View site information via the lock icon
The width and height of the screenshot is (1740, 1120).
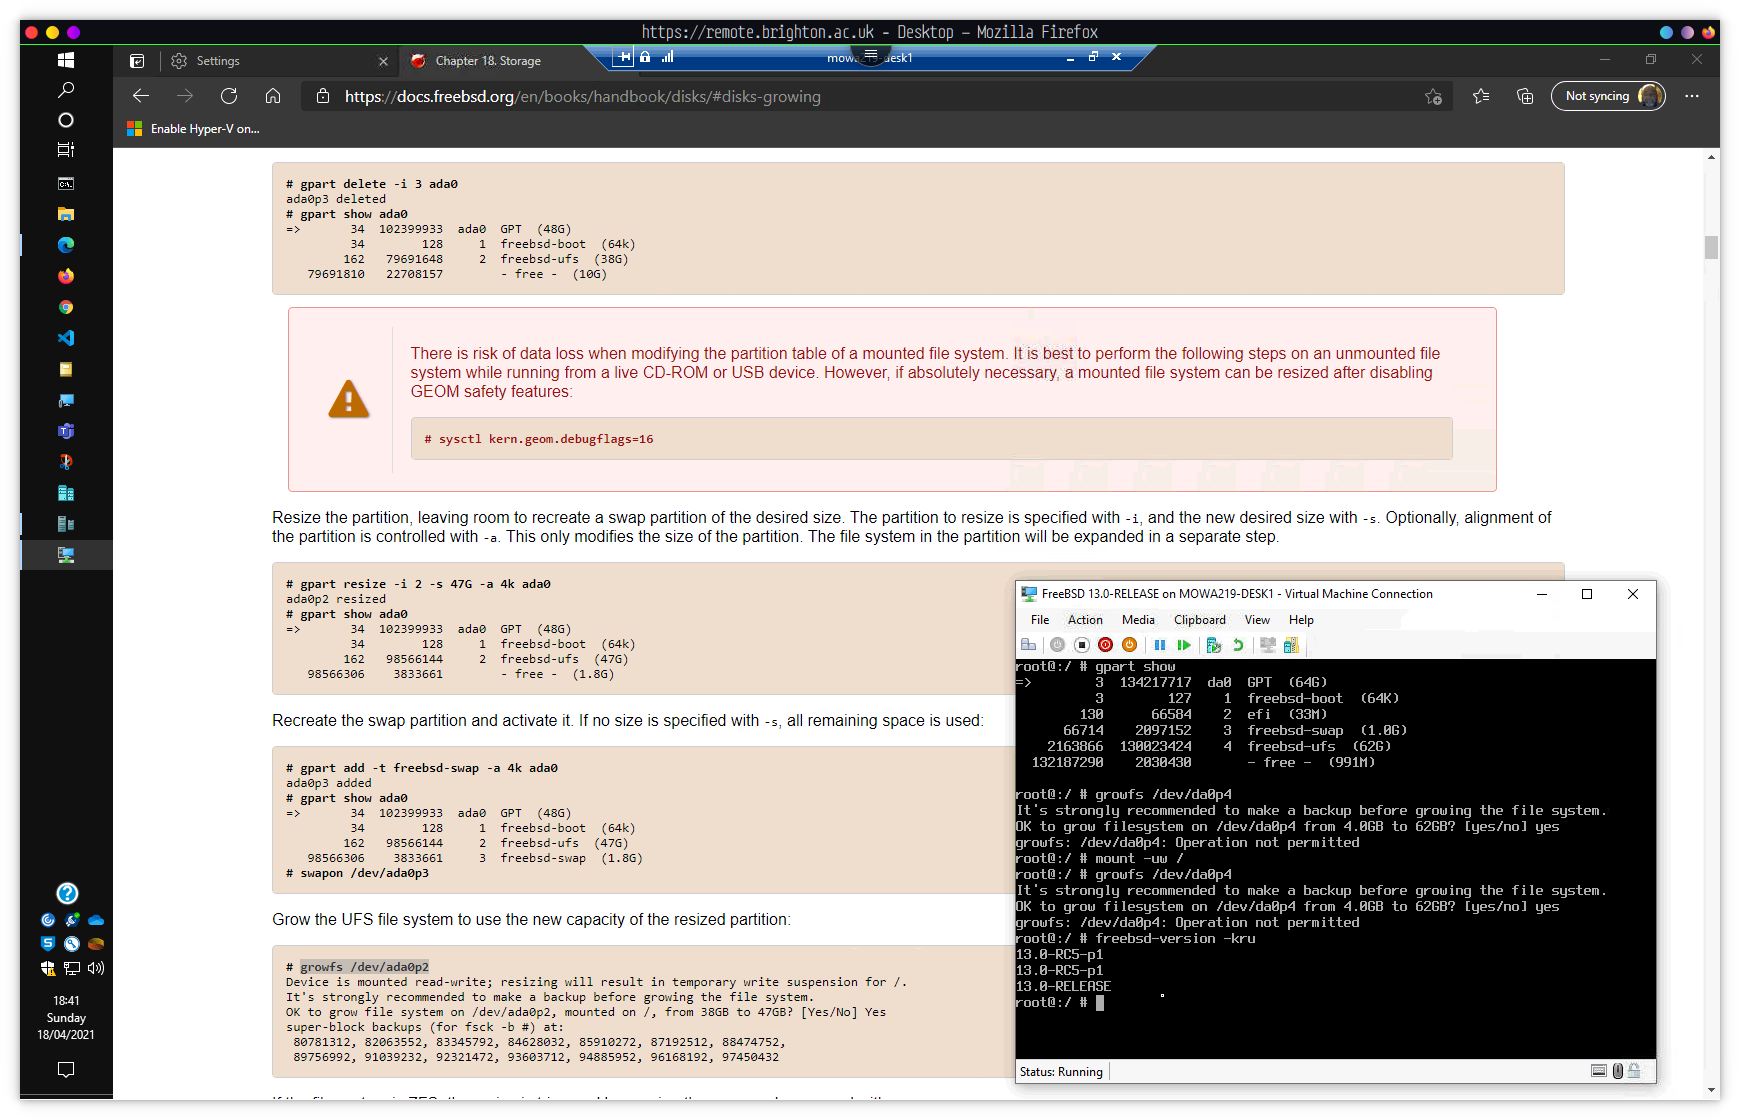point(323,96)
